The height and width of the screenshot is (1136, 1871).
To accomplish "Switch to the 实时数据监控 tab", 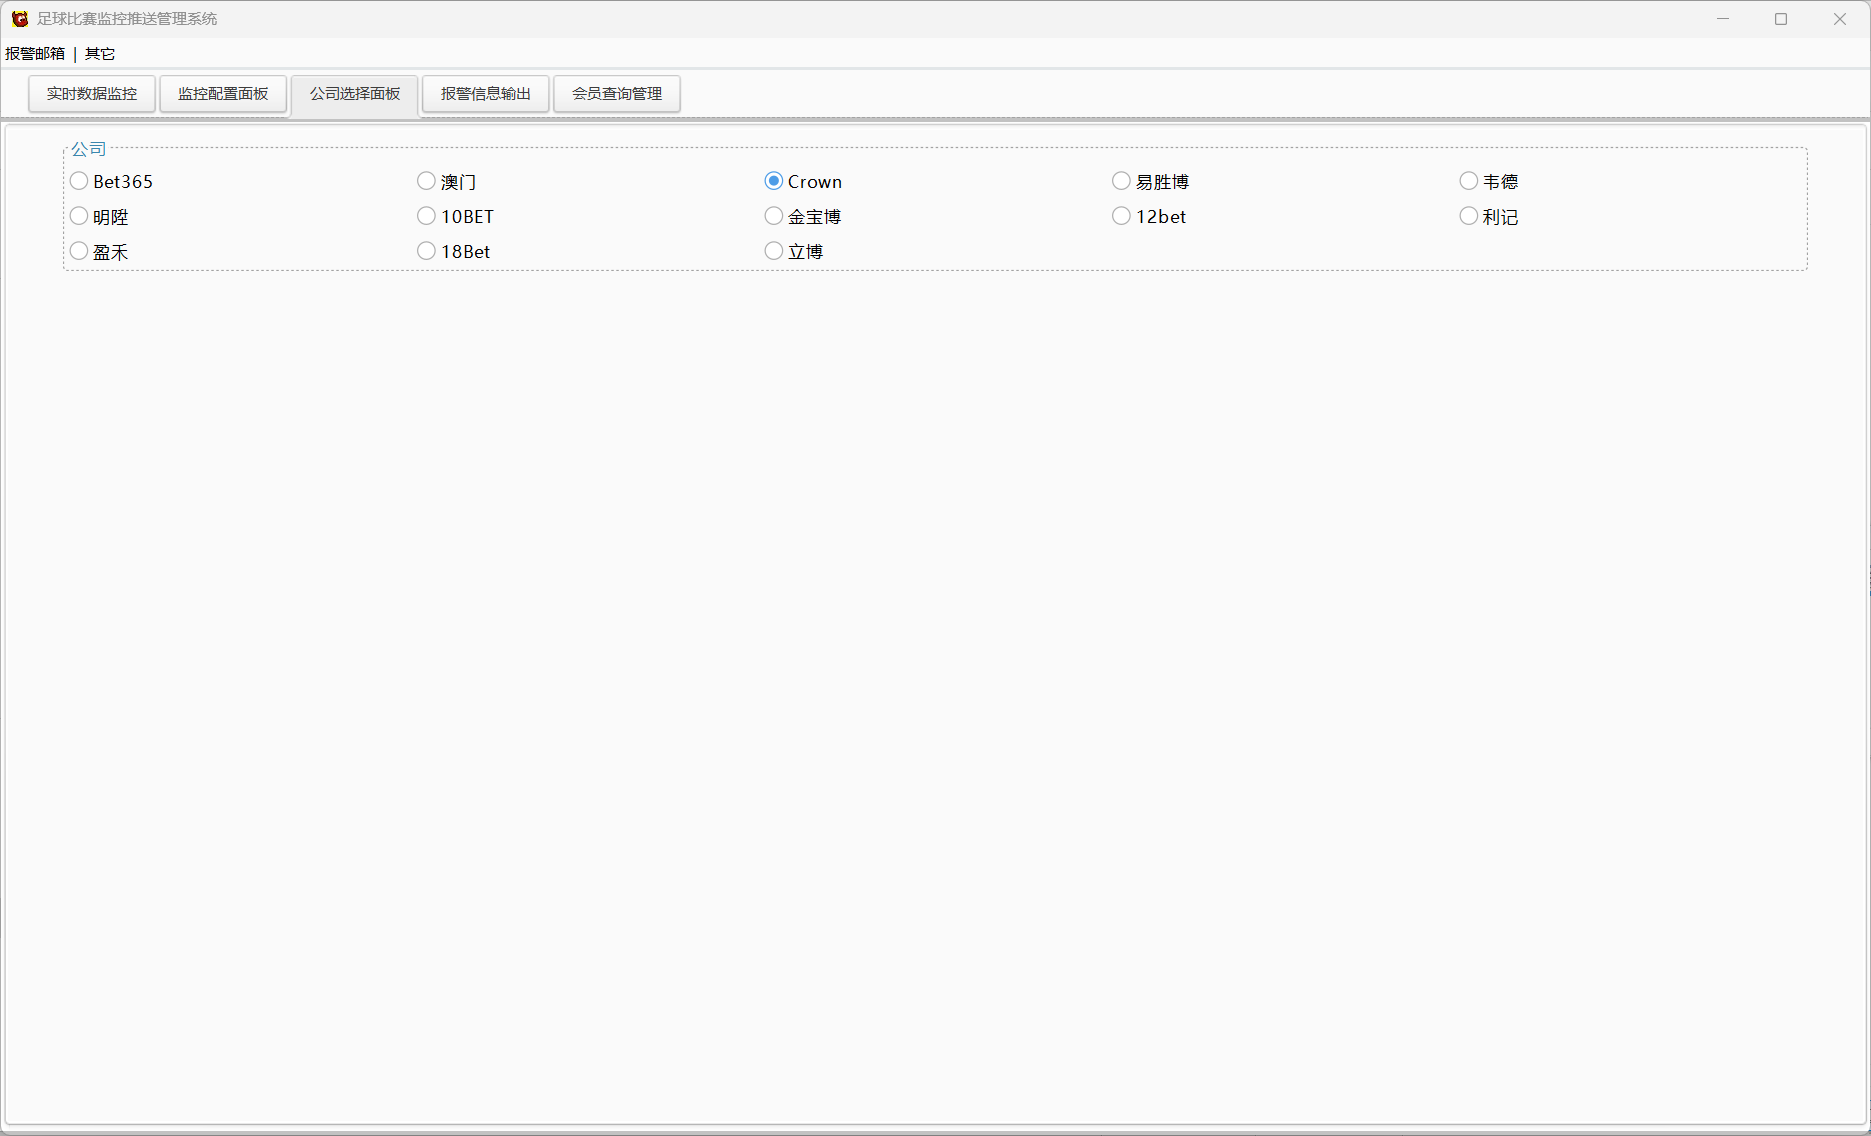I will (92, 94).
